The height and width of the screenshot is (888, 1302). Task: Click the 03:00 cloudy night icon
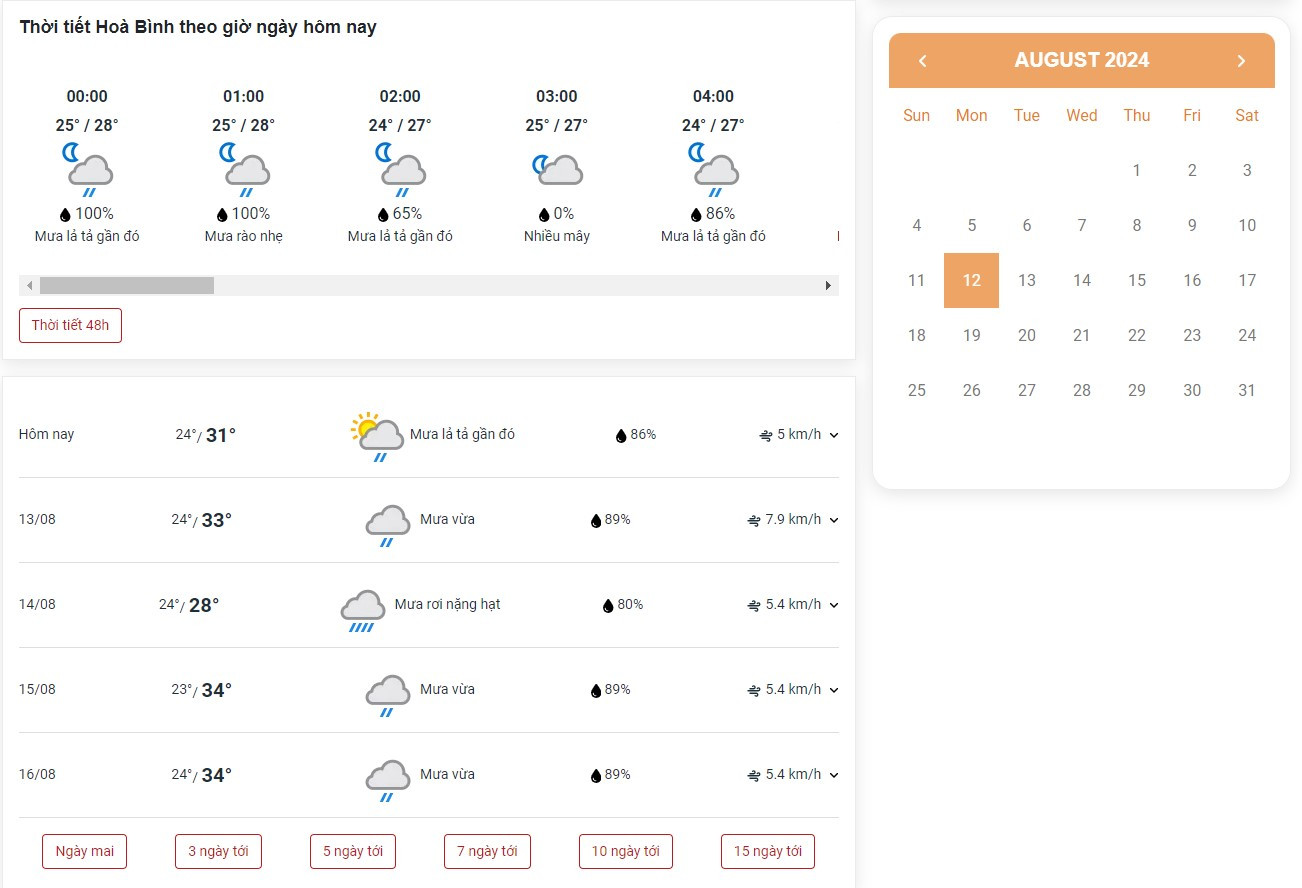[x=557, y=169]
